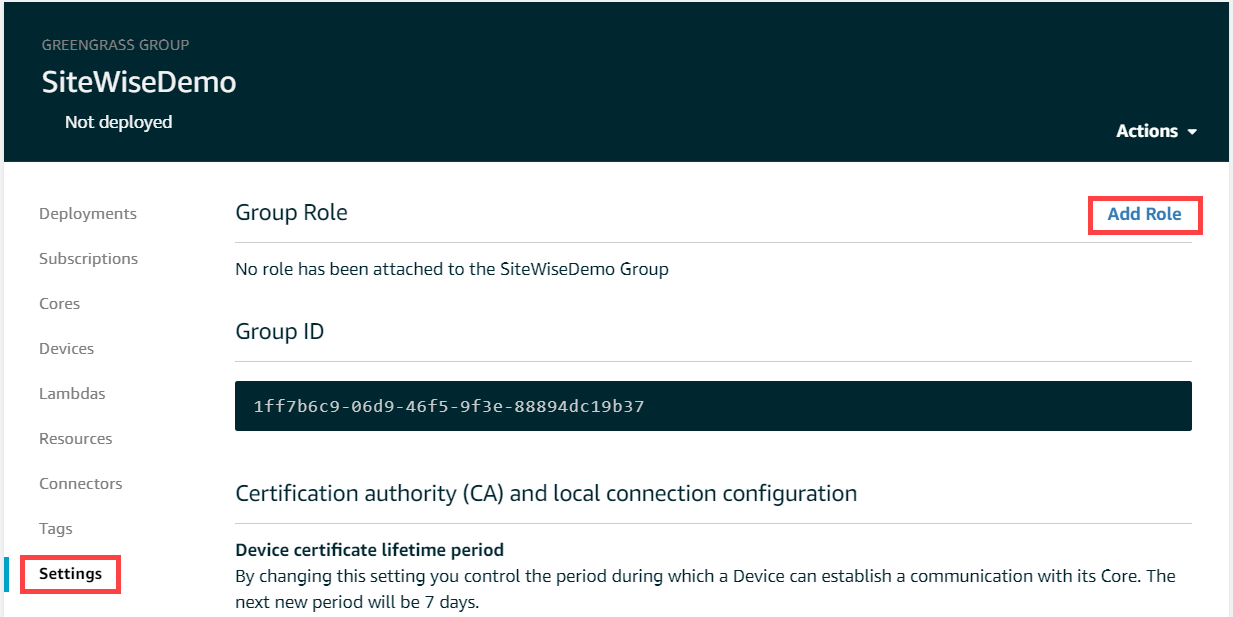Open the Lambdas section
This screenshot has height=617, width=1233.
[72, 394]
